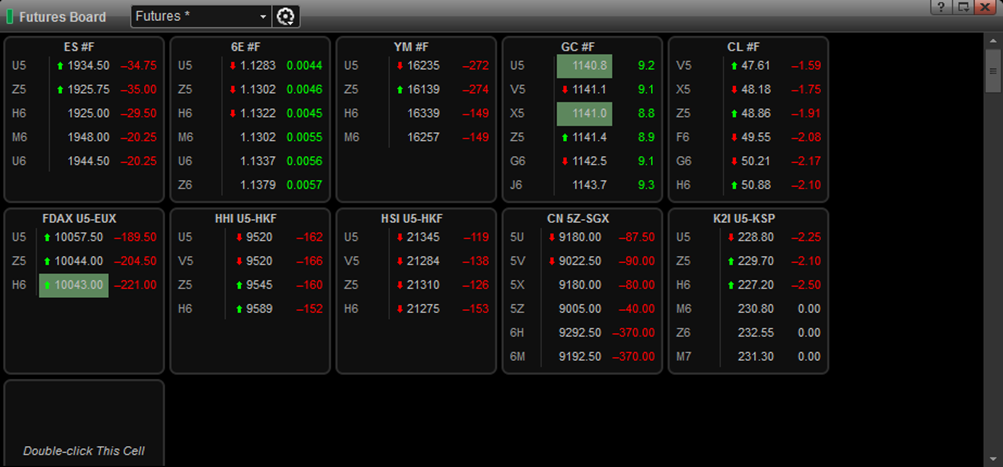Click the green up arrow on CL V5 row
Image resolution: width=1003 pixels, height=467 pixels.
[734, 65]
